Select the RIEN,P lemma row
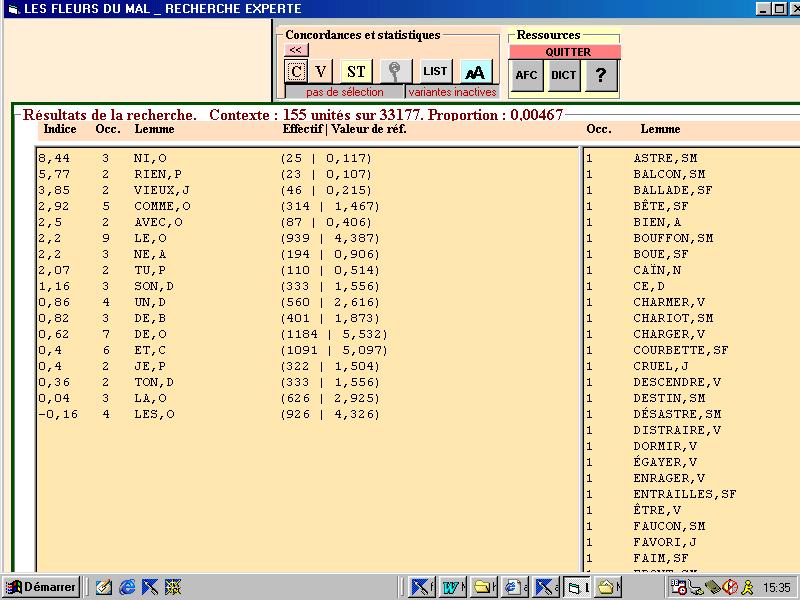This screenshot has height=600, width=800. [308, 174]
